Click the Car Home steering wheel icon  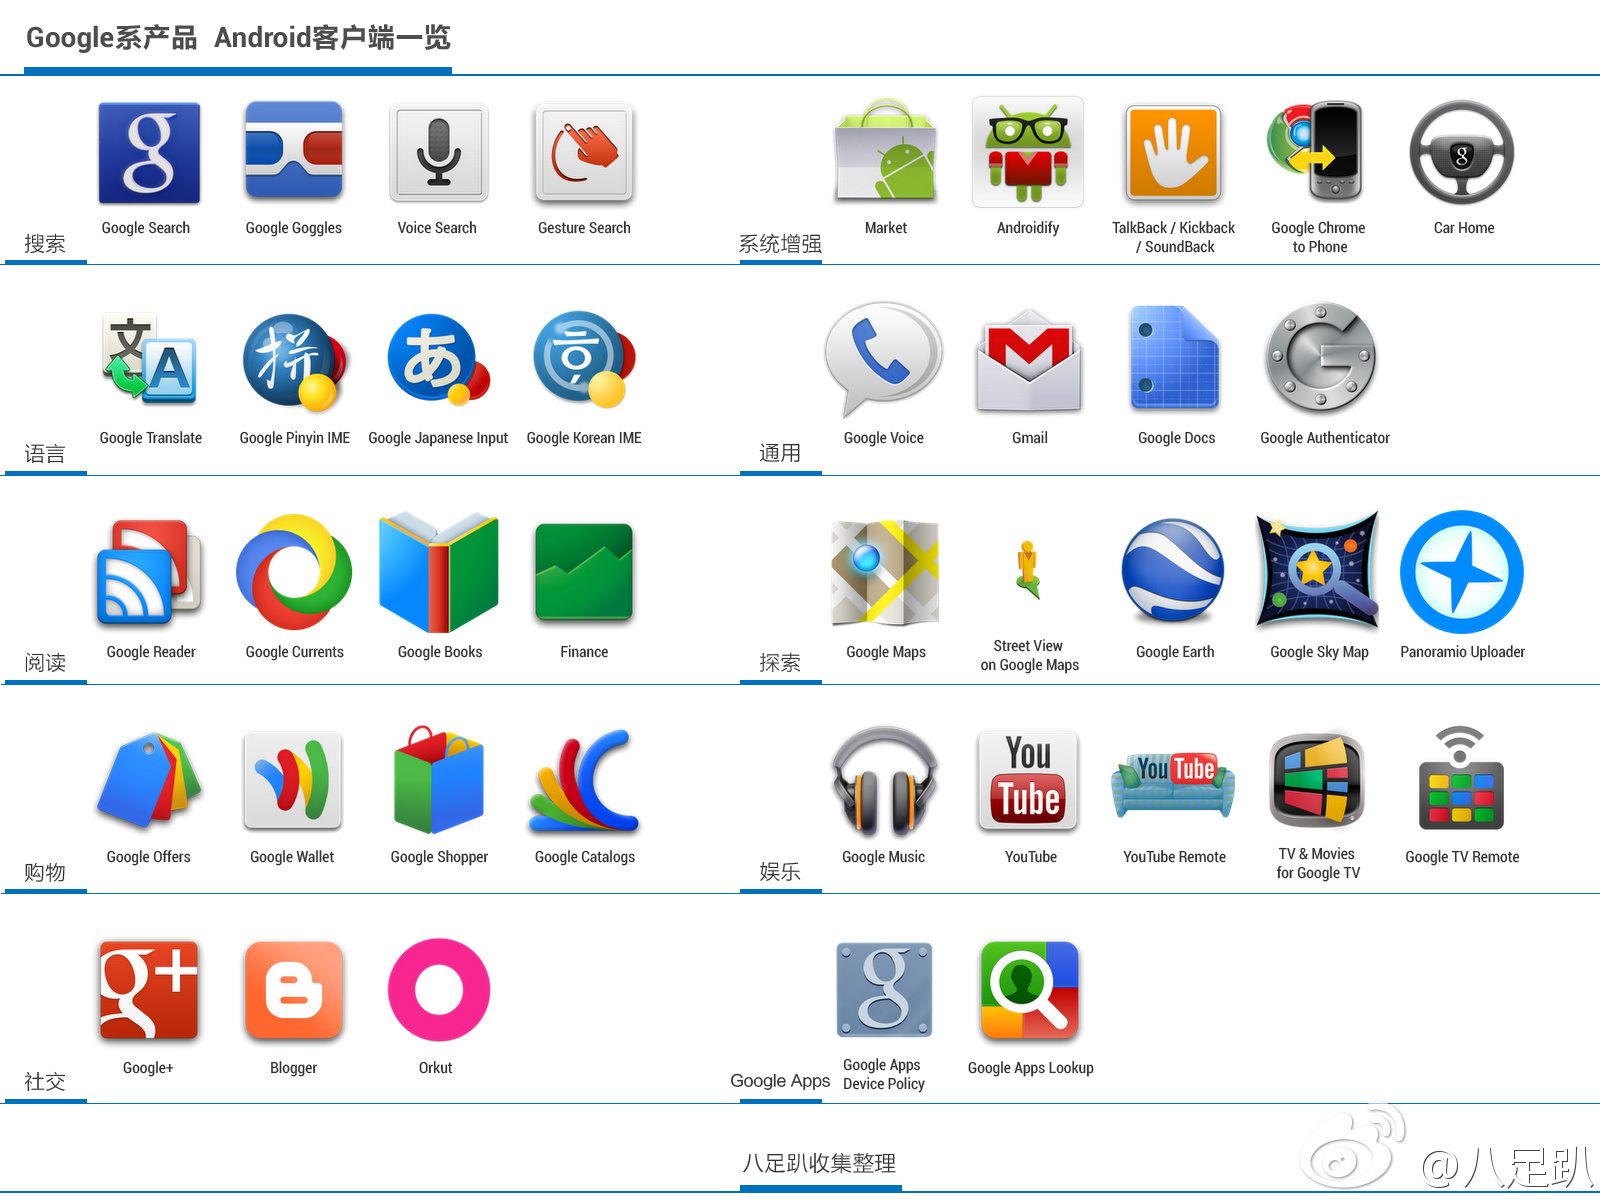click(1462, 153)
